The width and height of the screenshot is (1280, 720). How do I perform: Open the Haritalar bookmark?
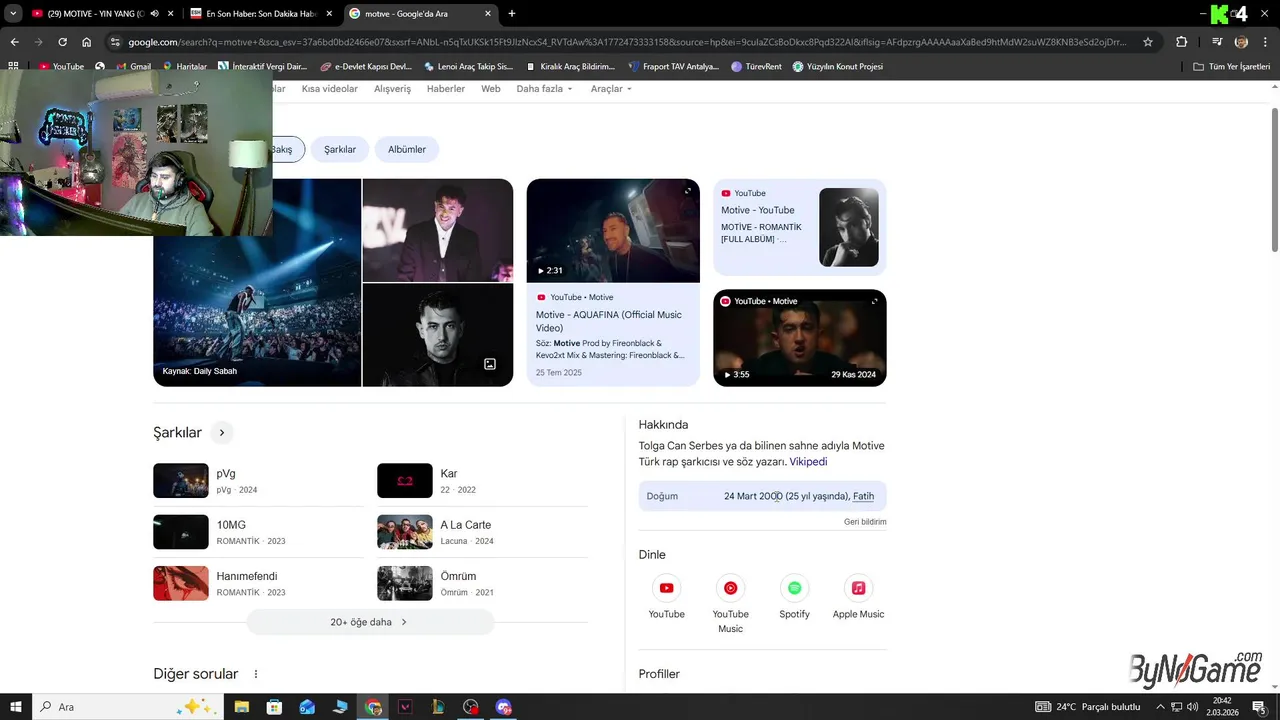[183, 66]
